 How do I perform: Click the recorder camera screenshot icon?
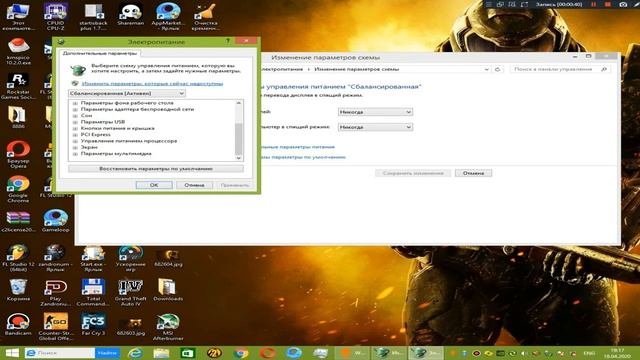coord(623,4)
